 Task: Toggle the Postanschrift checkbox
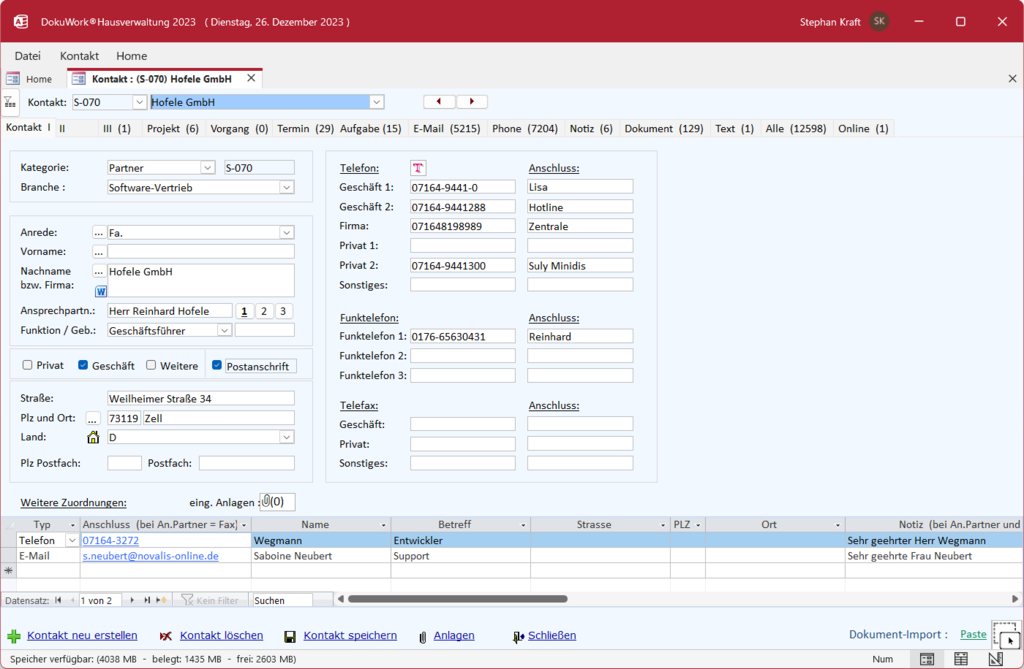pyautogui.click(x=217, y=366)
